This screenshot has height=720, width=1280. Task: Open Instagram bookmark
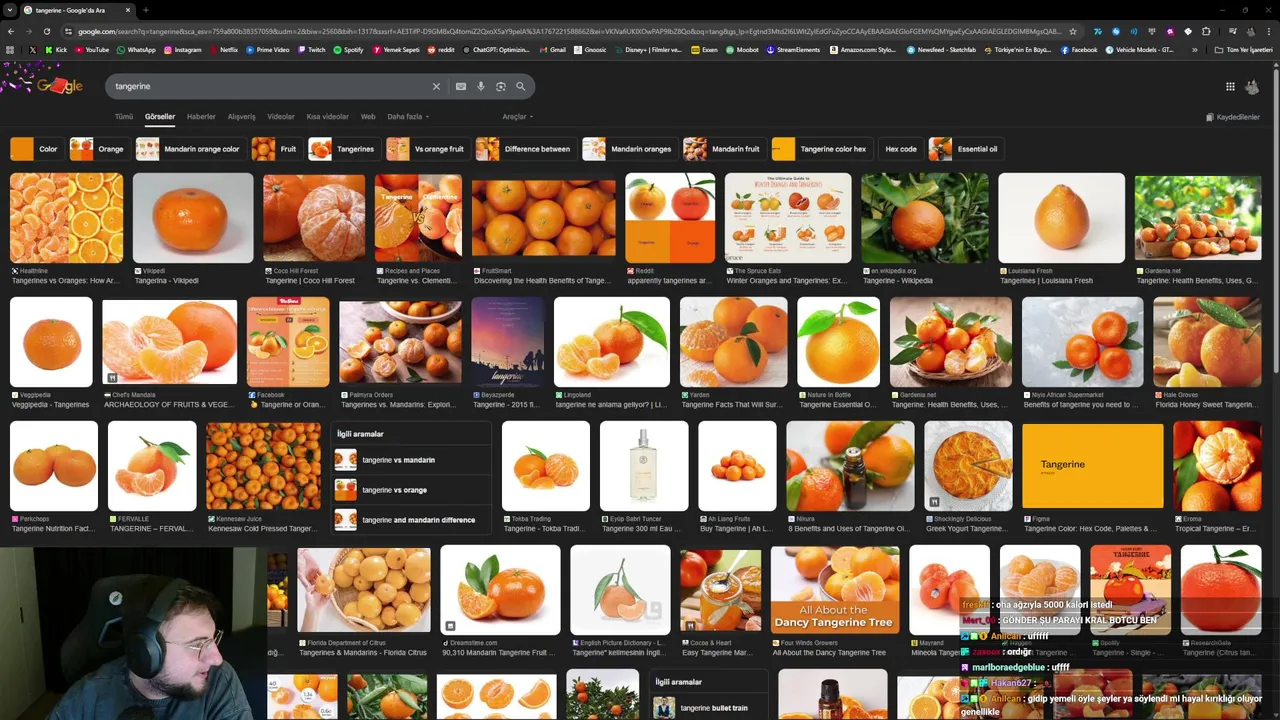182,50
